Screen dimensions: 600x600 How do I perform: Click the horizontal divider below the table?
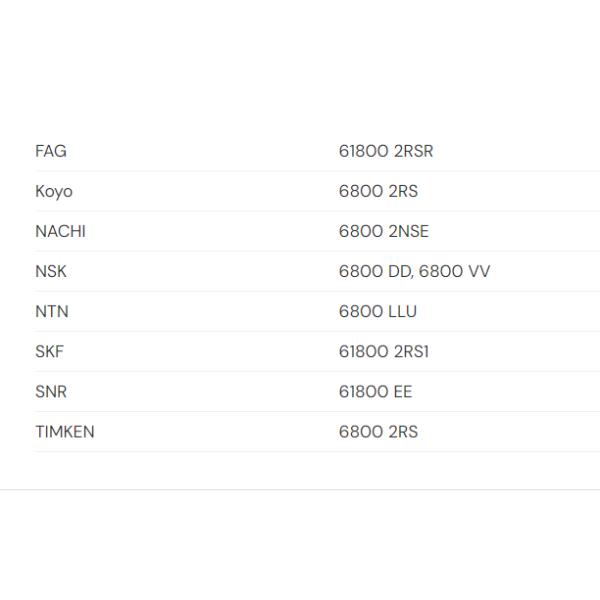point(300,490)
